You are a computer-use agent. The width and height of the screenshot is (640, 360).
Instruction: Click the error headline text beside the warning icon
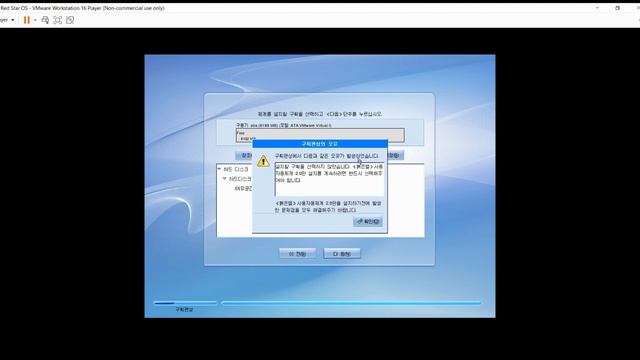[x=327, y=156]
